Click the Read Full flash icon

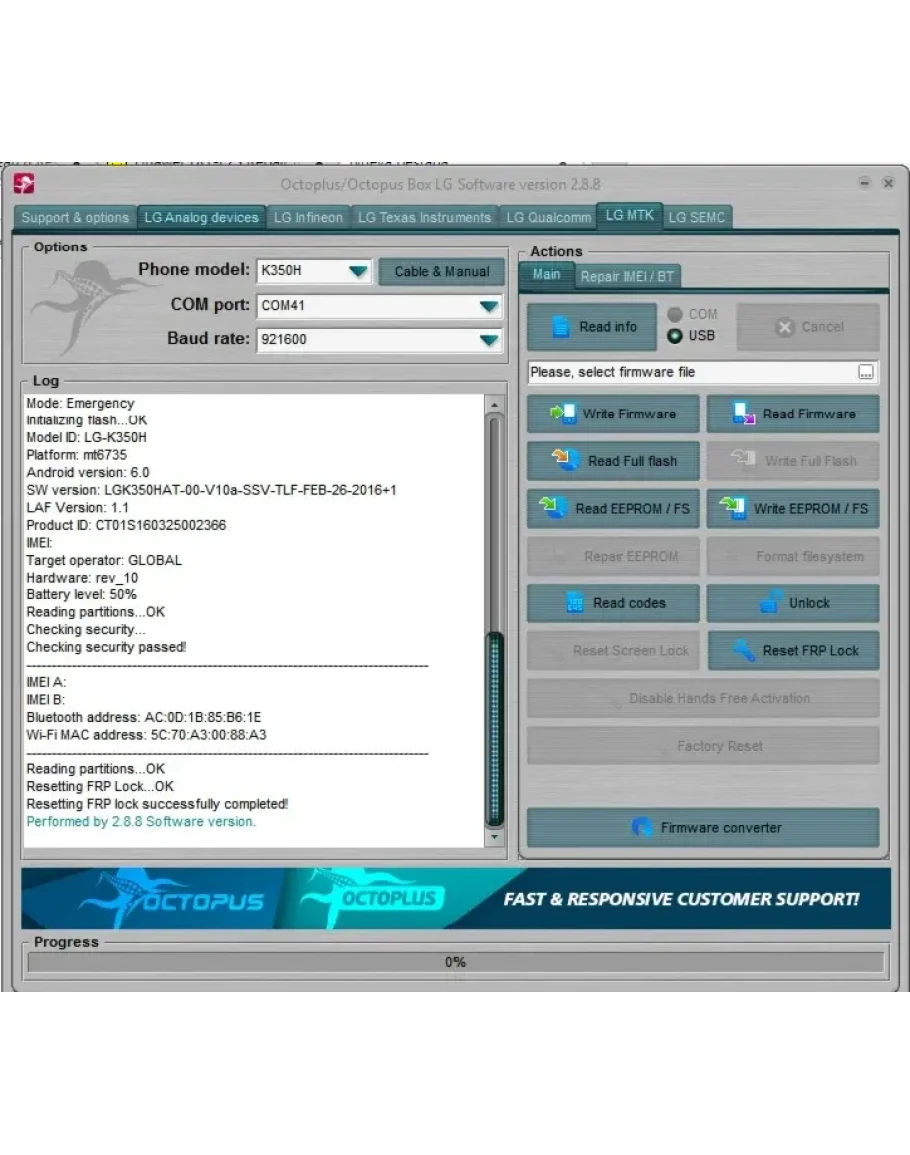click(x=567, y=461)
